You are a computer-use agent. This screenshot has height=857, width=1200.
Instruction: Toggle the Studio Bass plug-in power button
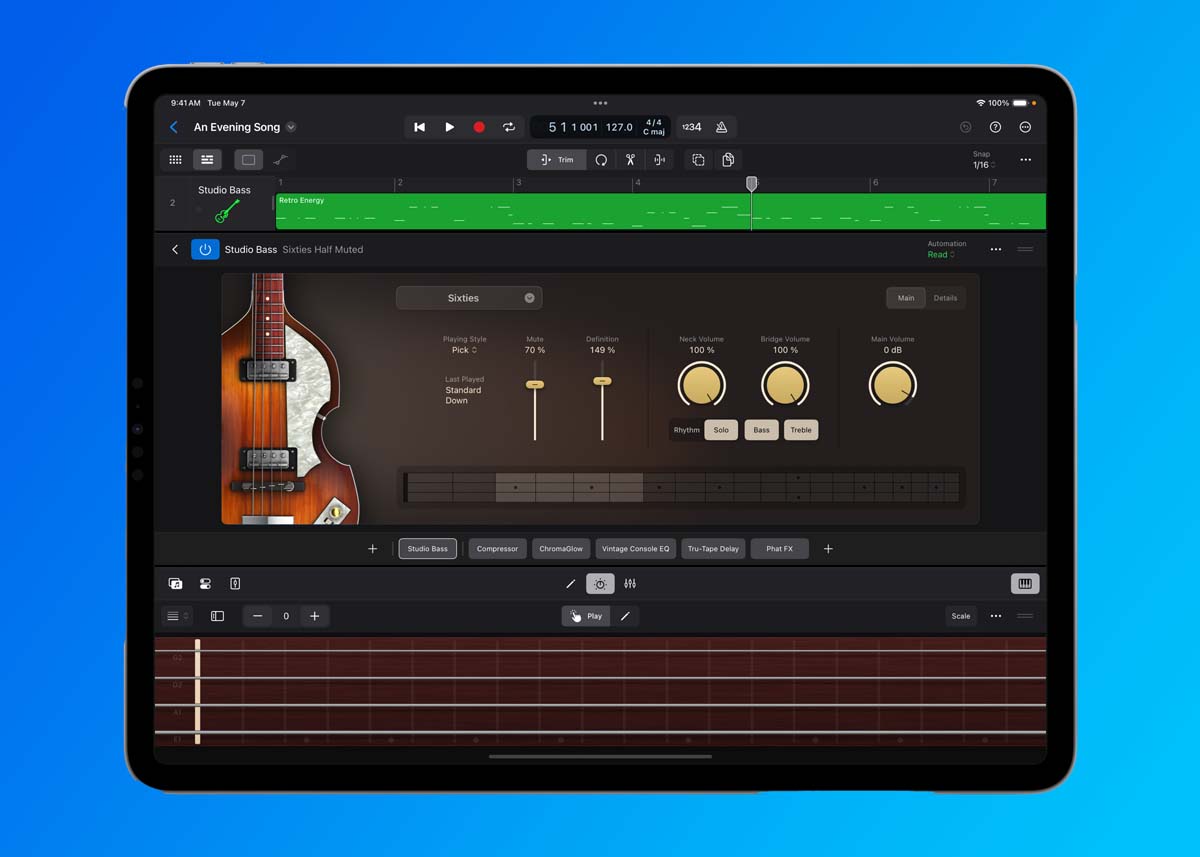[205, 249]
